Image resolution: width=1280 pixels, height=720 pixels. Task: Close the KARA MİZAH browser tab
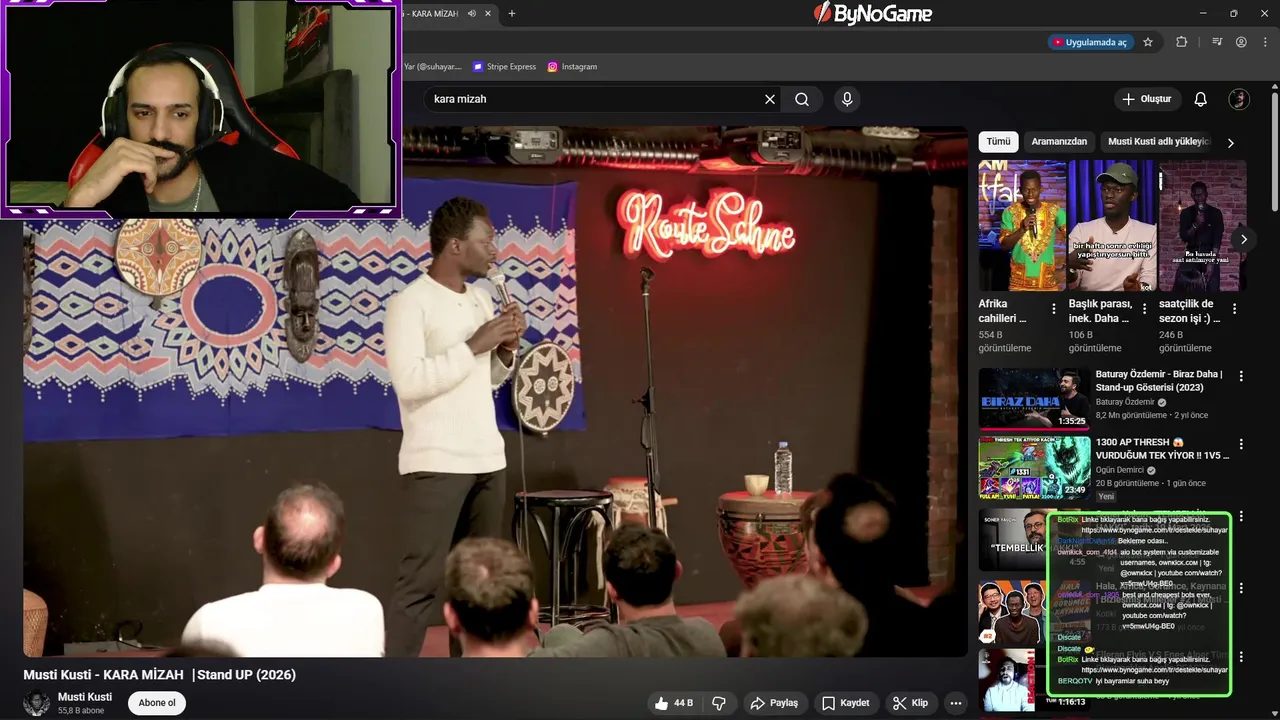(489, 13)
